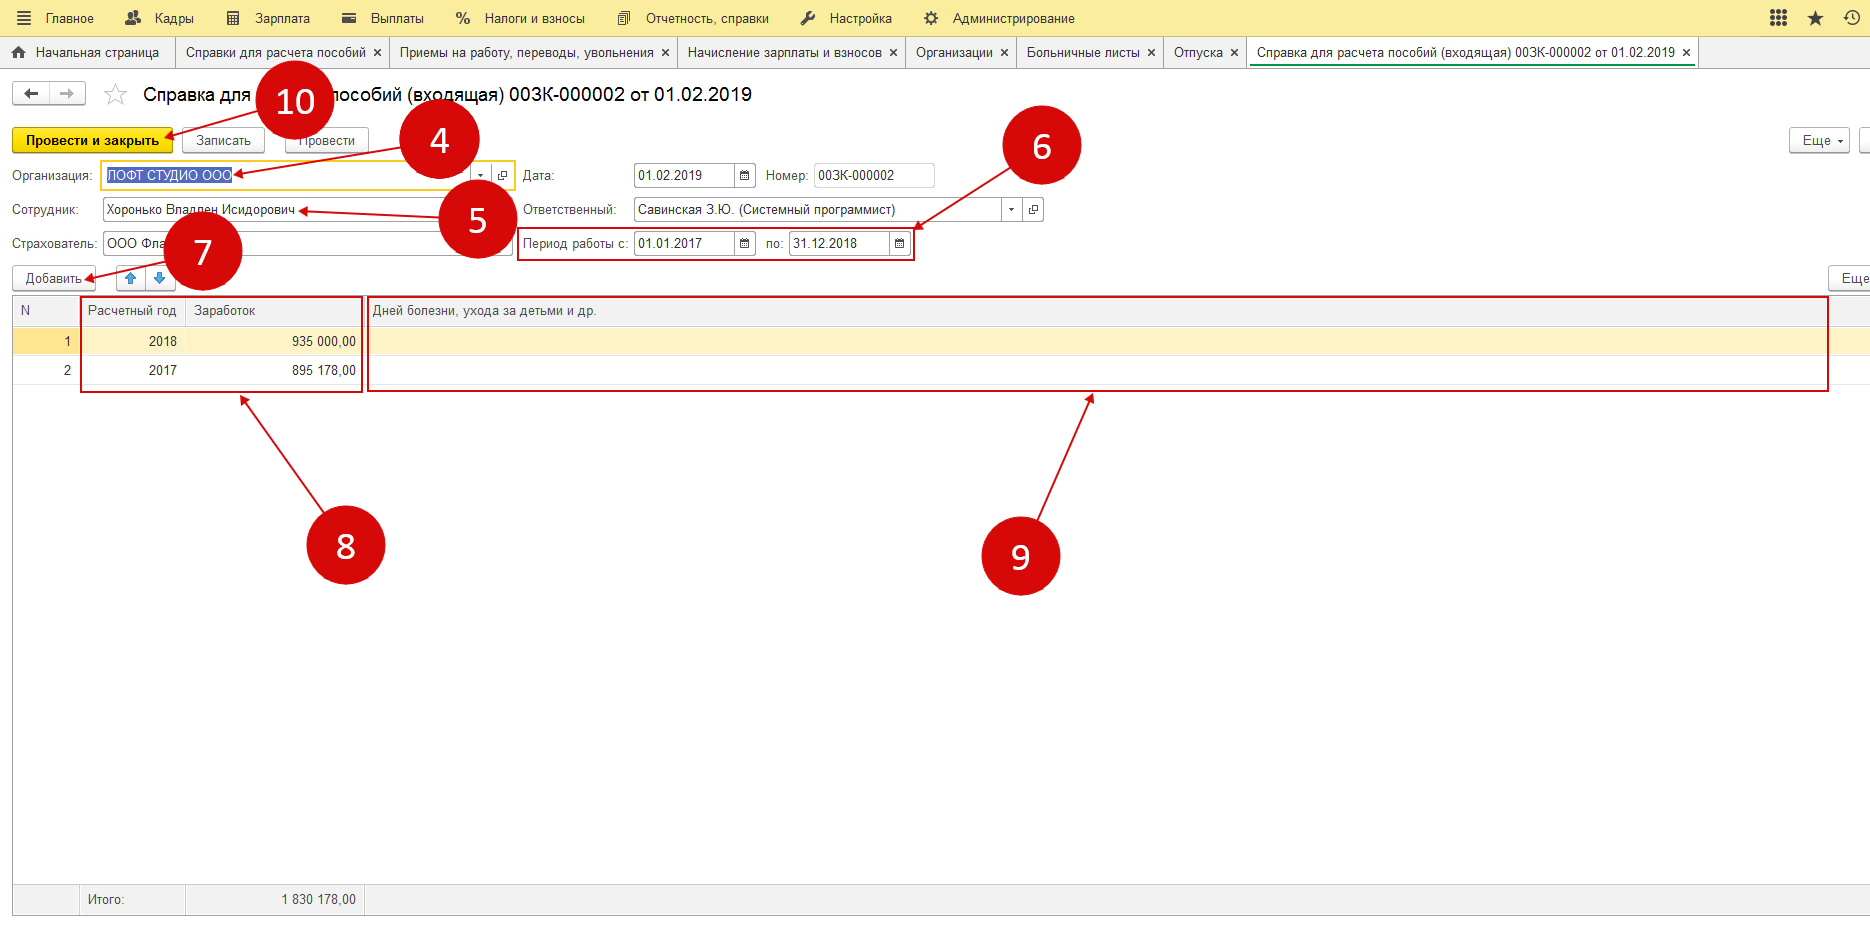Open calendar for Период работы с
This screenshot has width=1870, height=925.
point(744,244)
